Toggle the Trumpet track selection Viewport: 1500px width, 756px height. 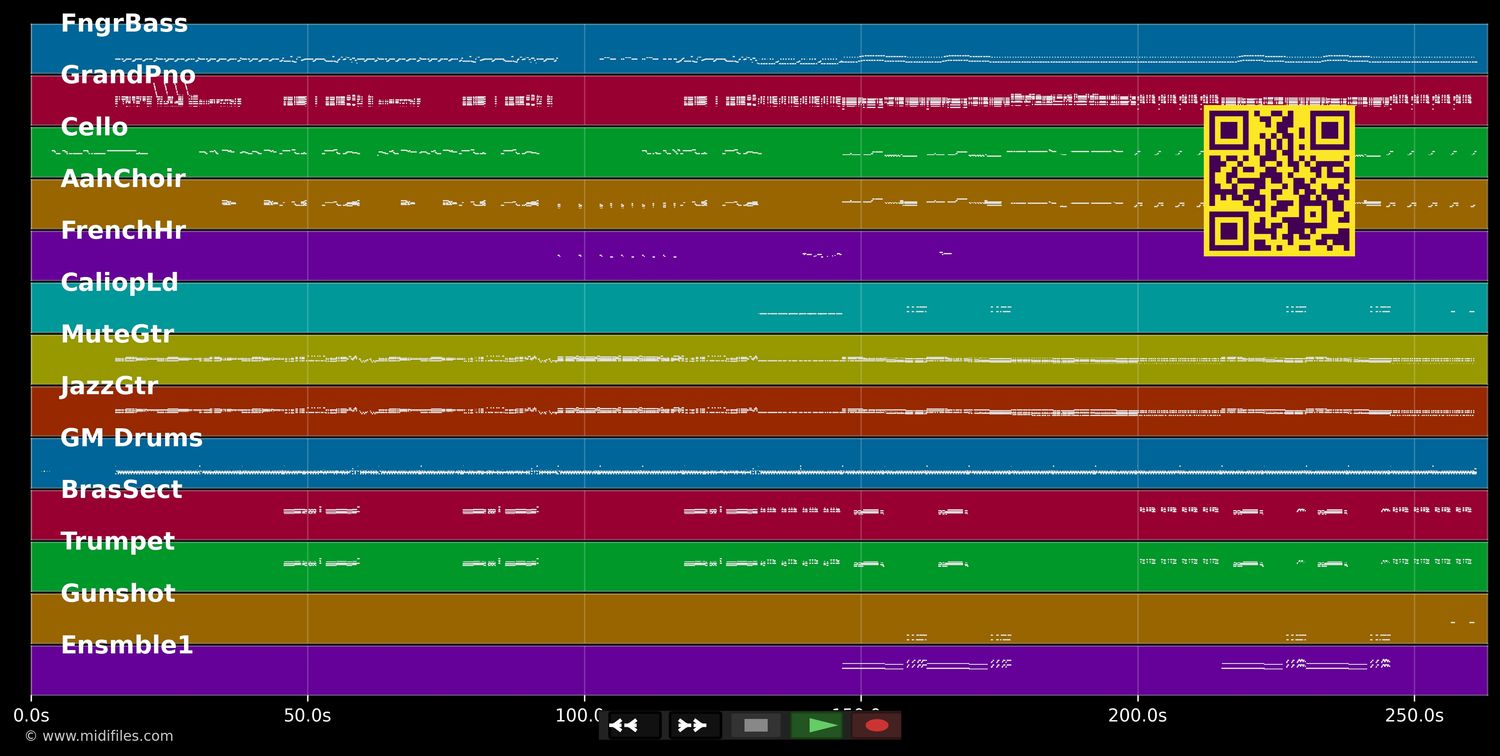(118, 541)
